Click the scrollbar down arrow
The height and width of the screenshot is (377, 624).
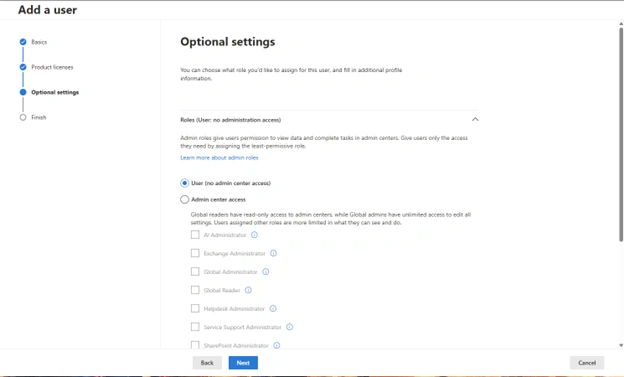tap(621, 346)
